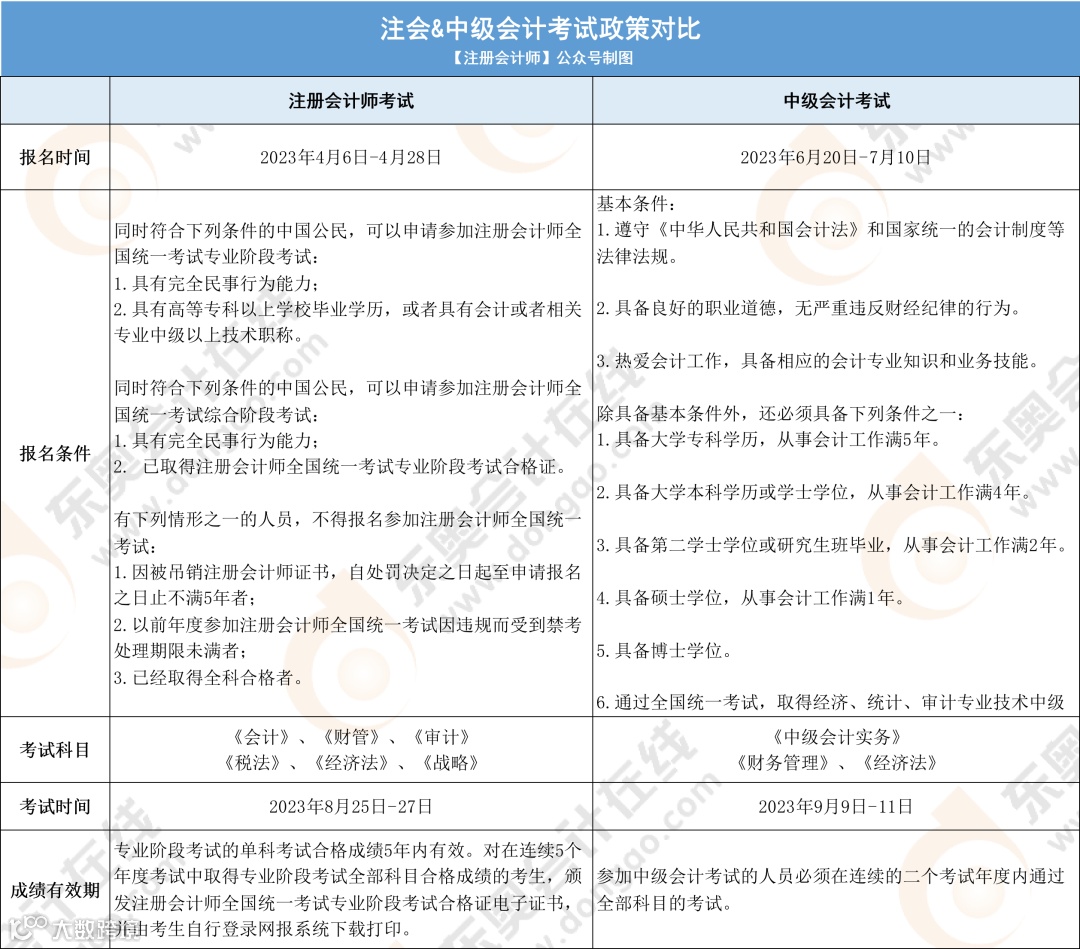Click the line '专业中级以上技术职称。'

(x=209, y=335)
